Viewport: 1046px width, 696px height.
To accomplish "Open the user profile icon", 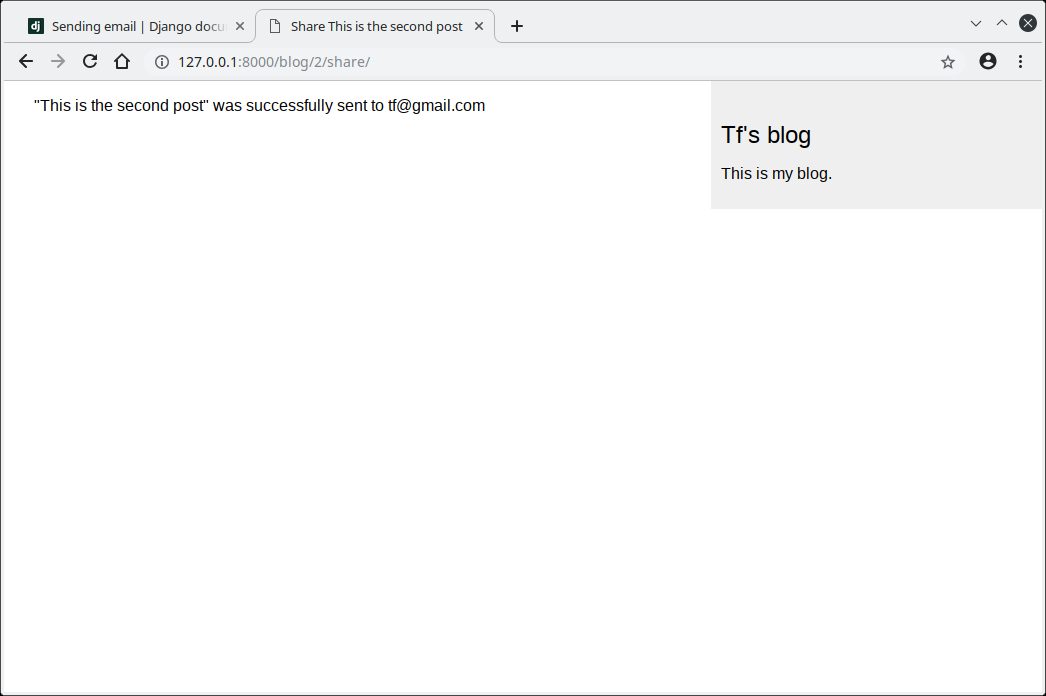I will (x=988, y=62).
